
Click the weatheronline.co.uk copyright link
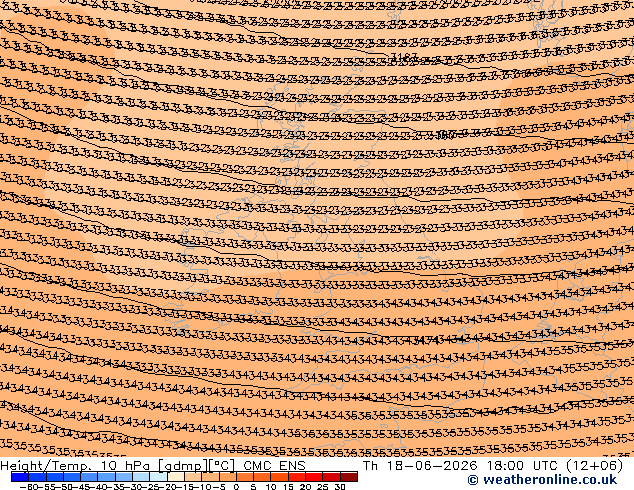tap(542, 480)
